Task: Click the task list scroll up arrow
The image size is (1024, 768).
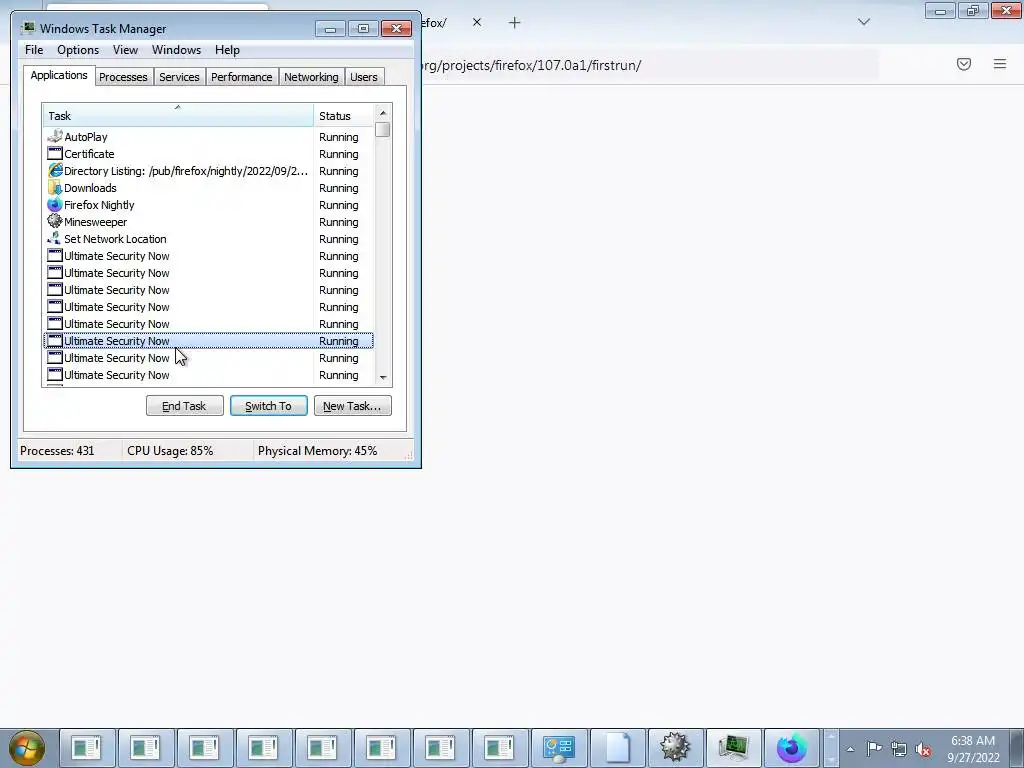Action: coord(383,113)
